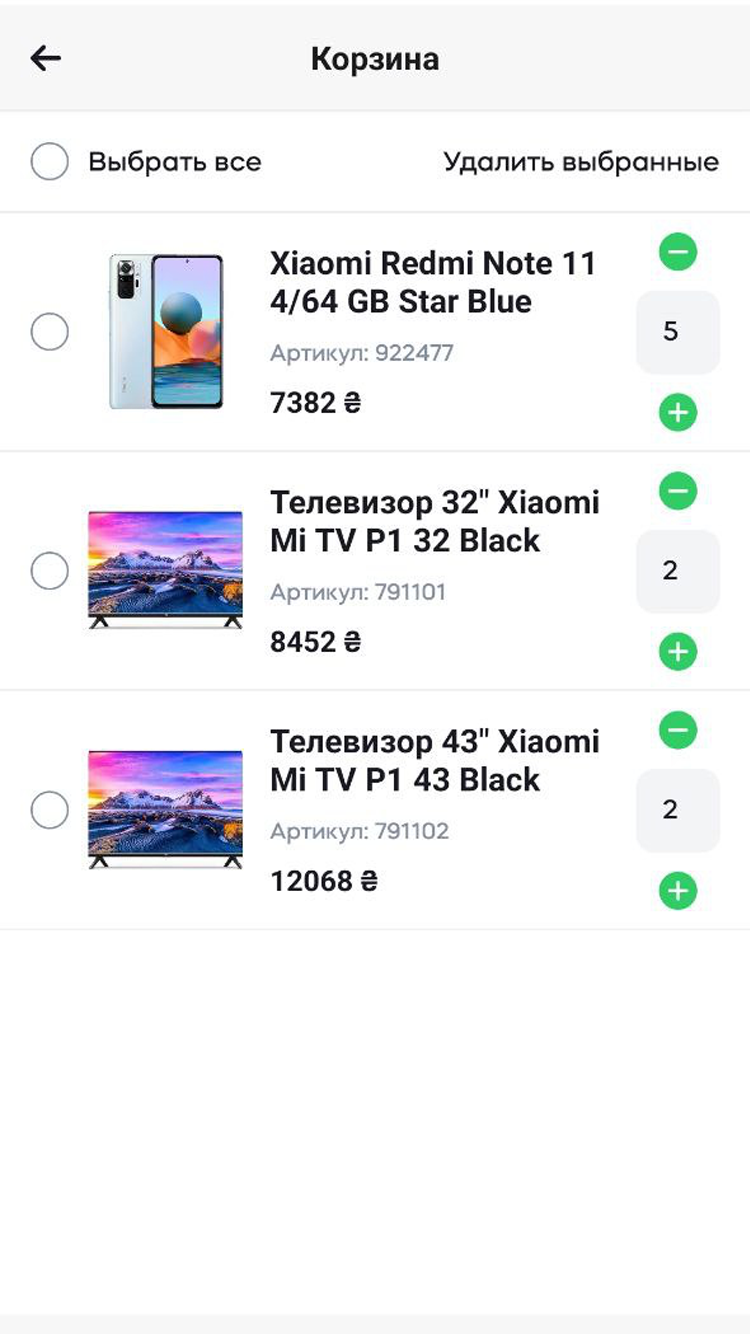Add one more 43" Xiaomi TV
The height and width of the screenshot is (1334, 750).
point(678,891)
